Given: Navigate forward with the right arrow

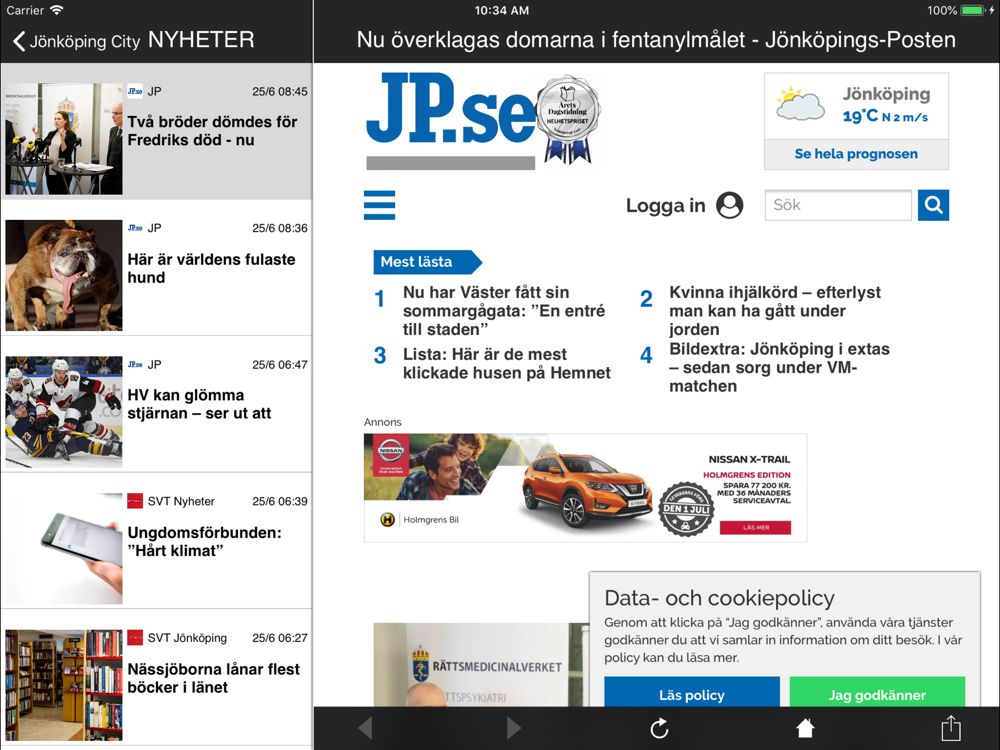Looking at the screenshot, I should coord(513,728).
